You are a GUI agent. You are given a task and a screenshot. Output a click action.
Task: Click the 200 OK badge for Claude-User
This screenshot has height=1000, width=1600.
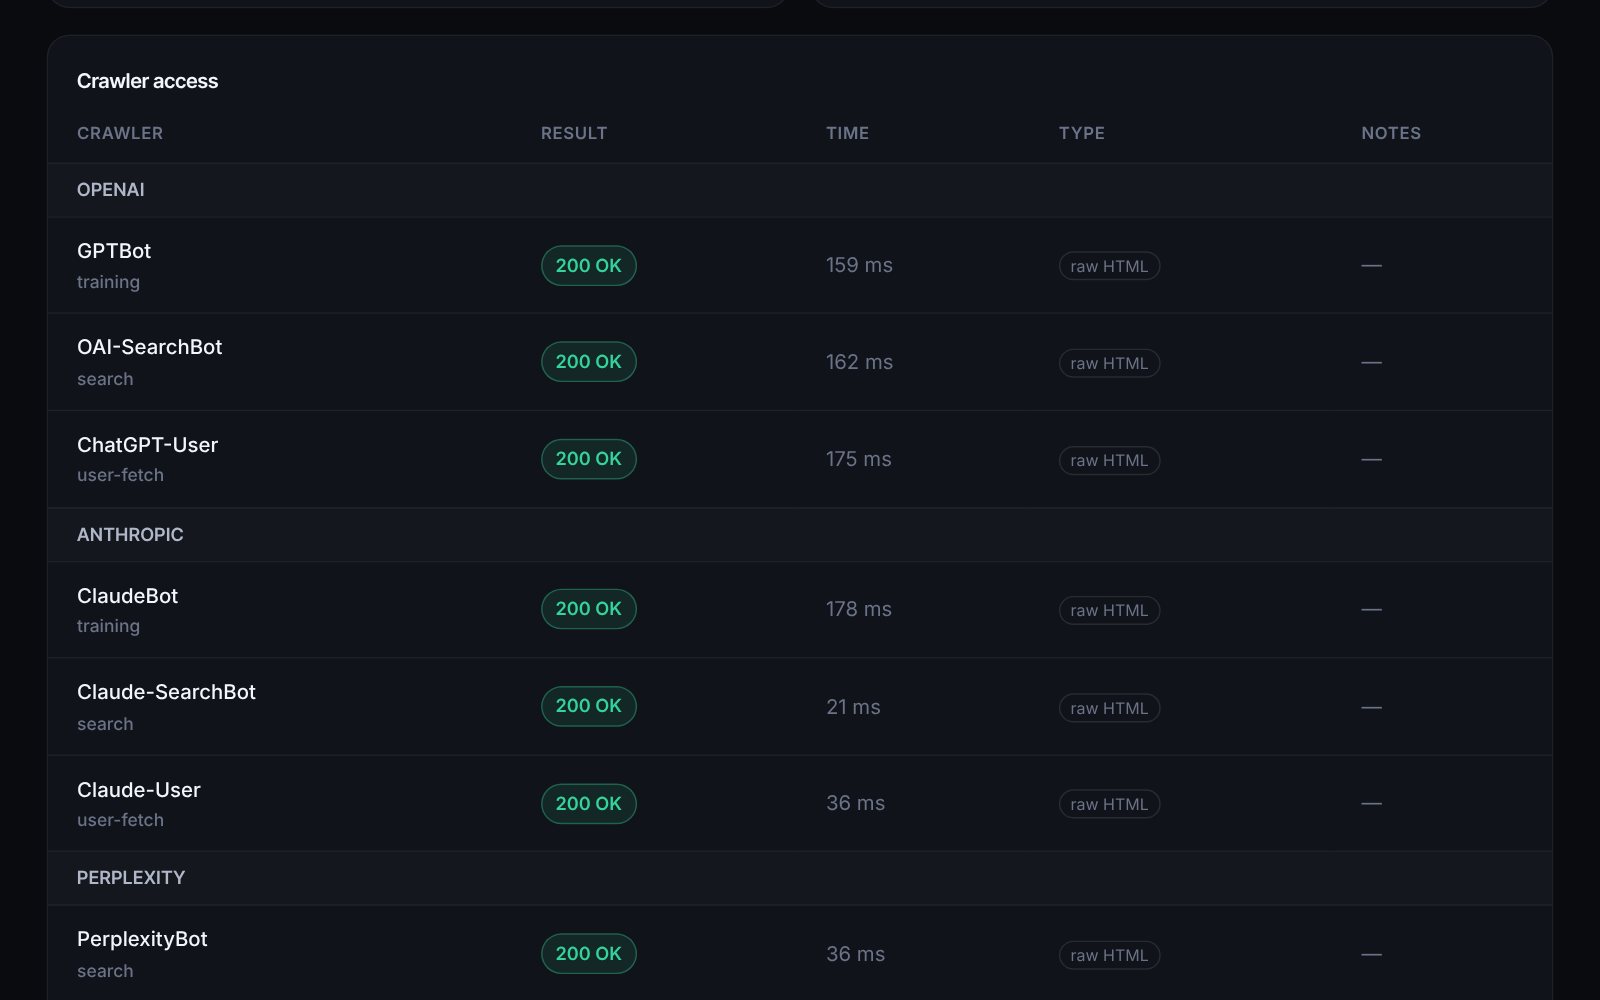589,804
